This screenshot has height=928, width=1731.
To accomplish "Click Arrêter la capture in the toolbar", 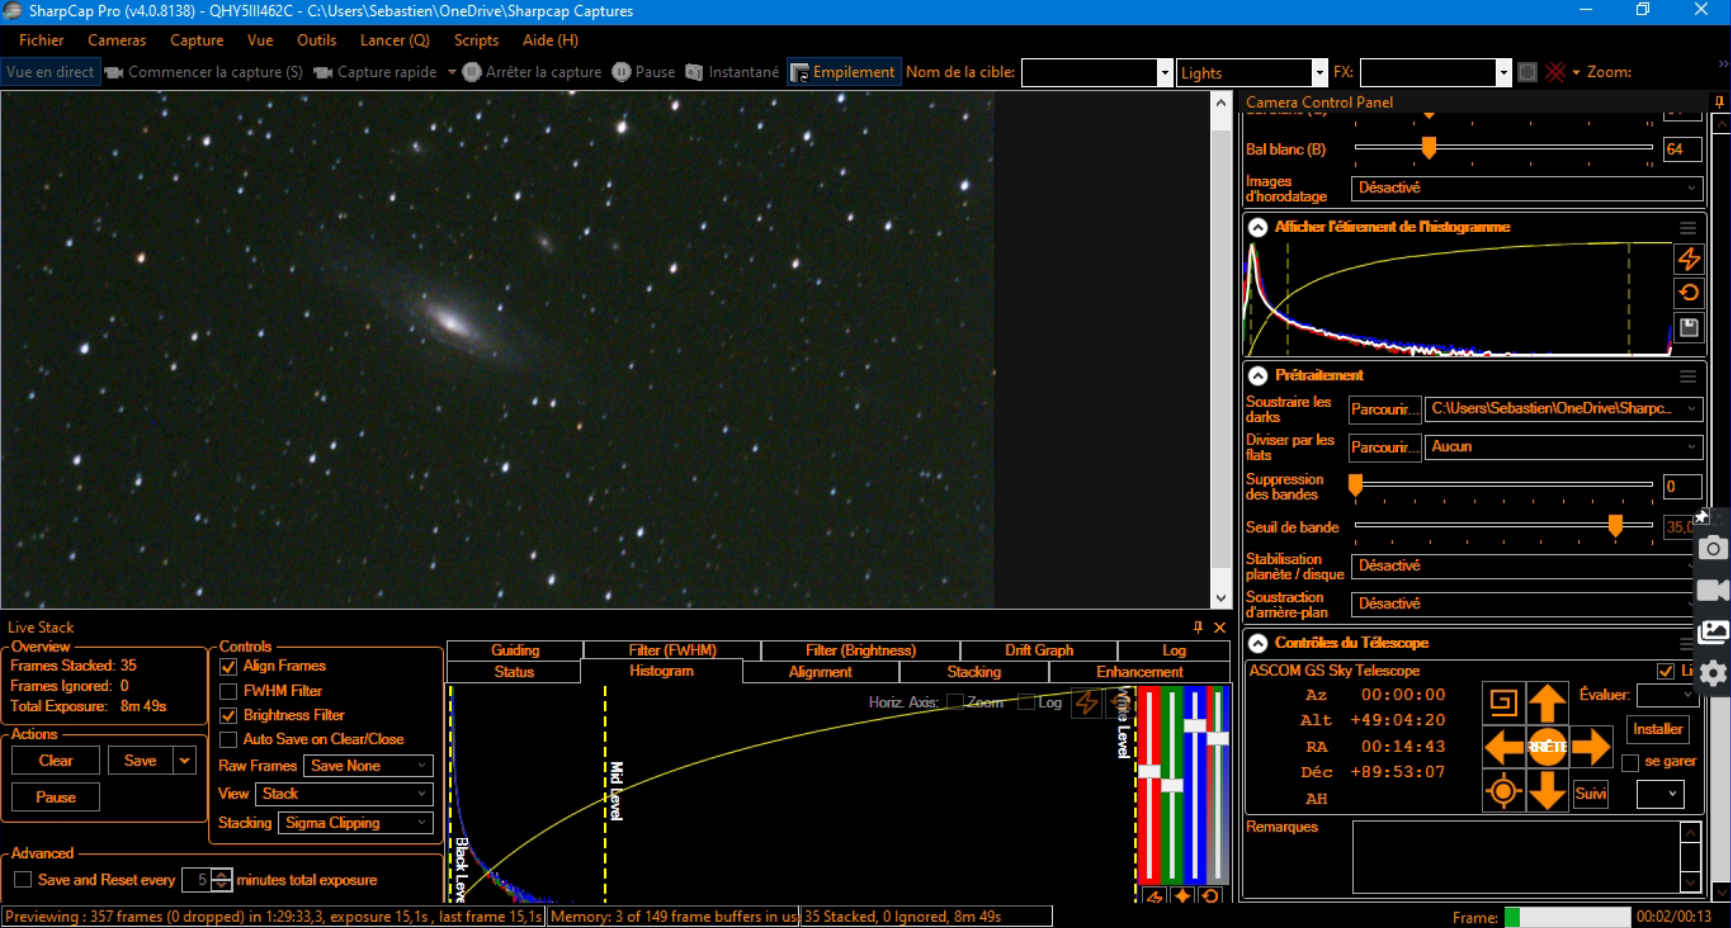I will pyautogui.click(x=532, y=72).
